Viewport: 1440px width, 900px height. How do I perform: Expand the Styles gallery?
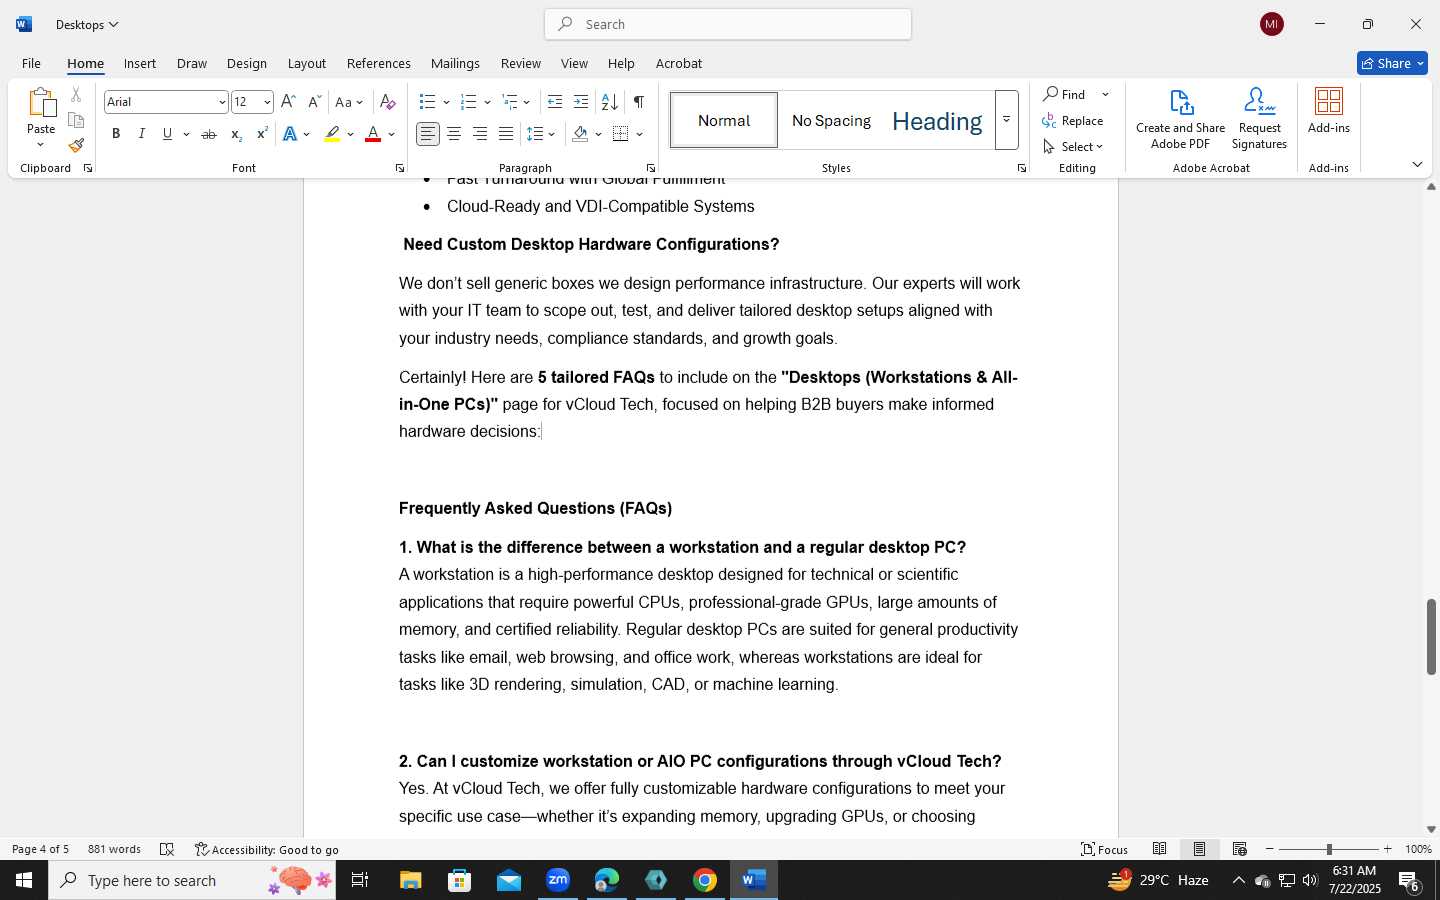point(1007,120)
